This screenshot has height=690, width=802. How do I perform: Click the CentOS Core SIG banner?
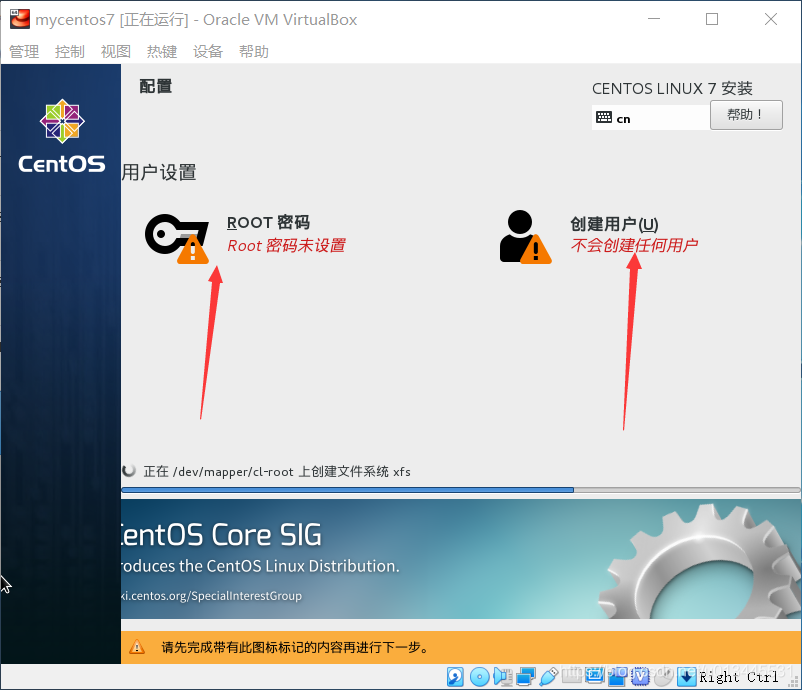(460, 559)
